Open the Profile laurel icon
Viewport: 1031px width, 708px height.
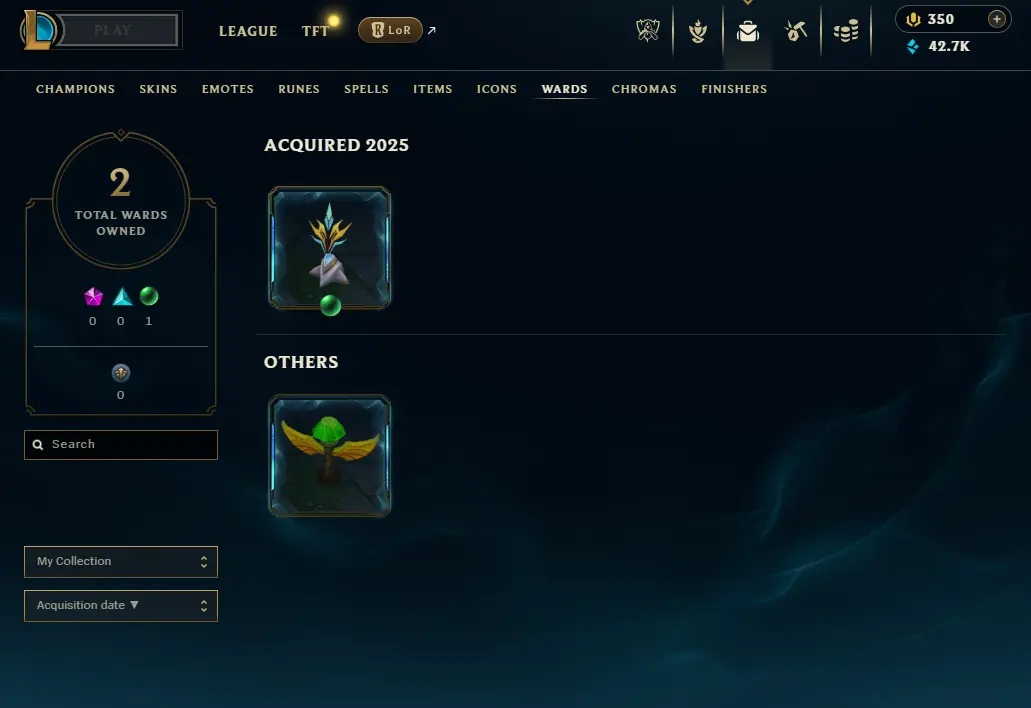coord(698,31)
